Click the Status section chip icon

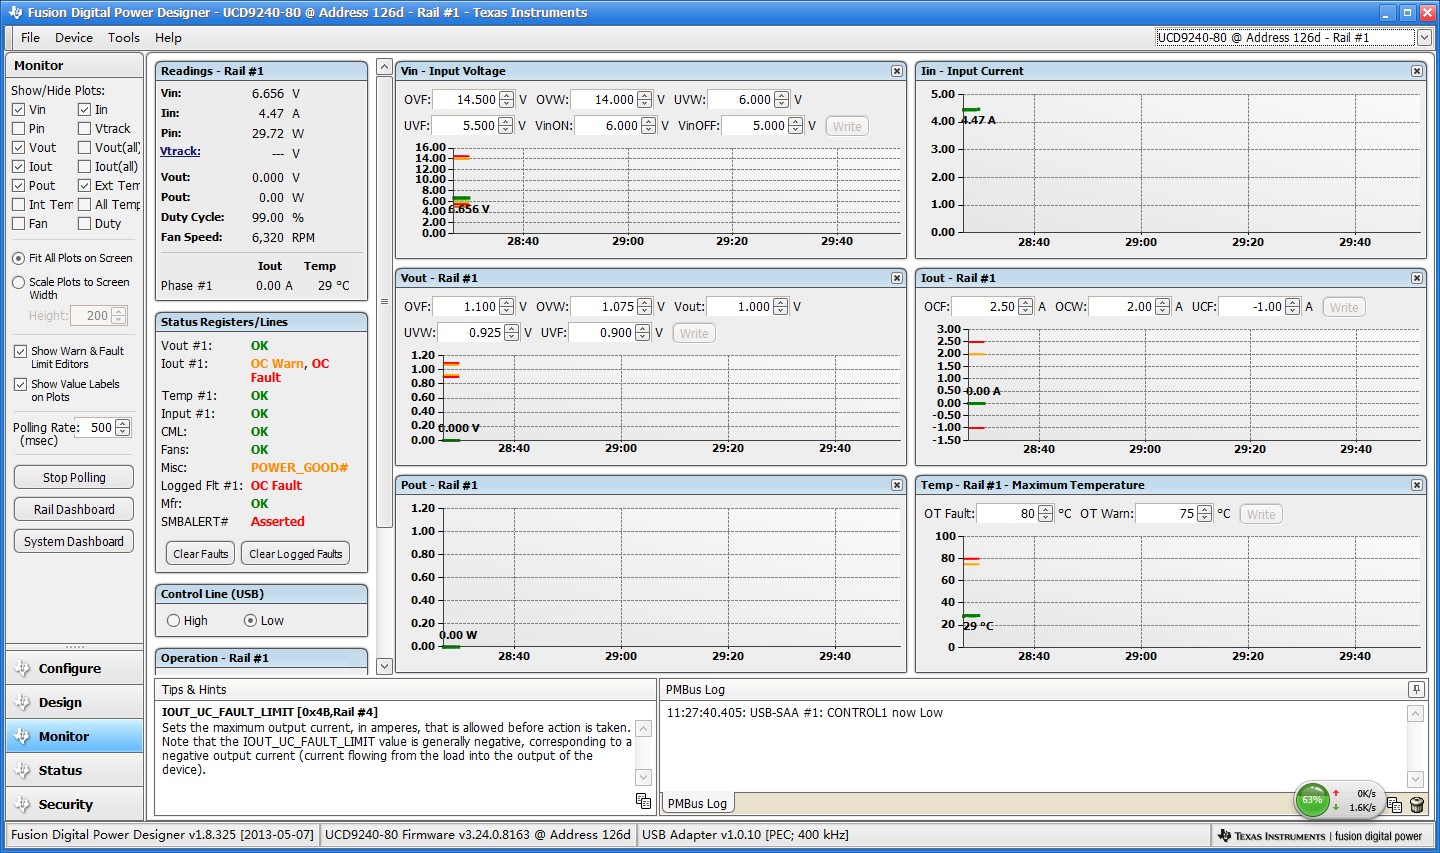[22, 771]
